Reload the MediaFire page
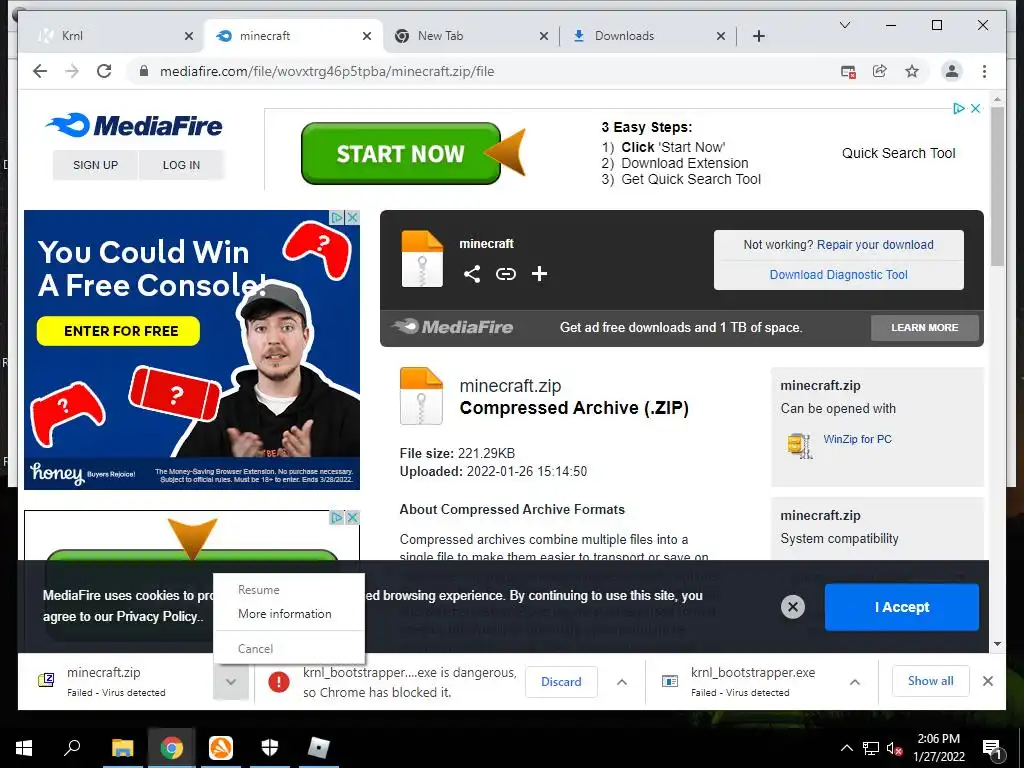The image size is (1024, 768). [104, 71]
